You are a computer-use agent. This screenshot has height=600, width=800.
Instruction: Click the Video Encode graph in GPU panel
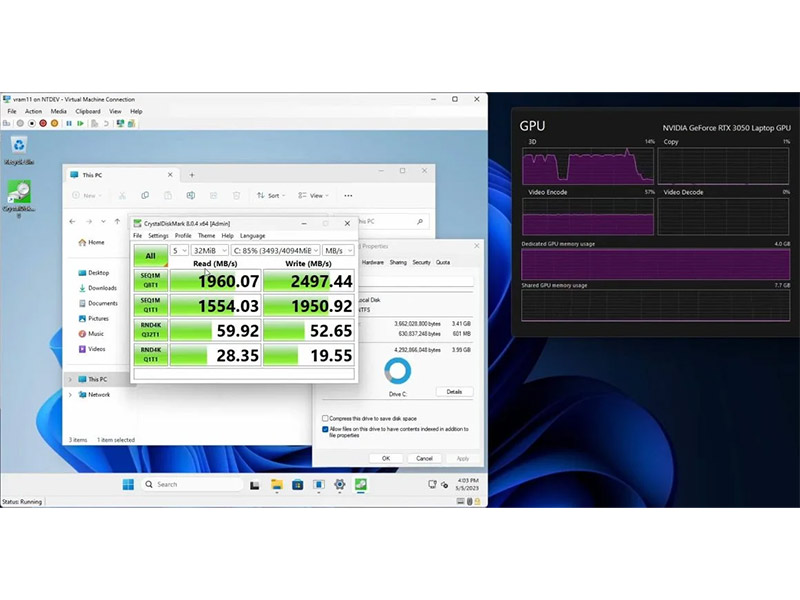pyautogui.click(x=588, y=216)
